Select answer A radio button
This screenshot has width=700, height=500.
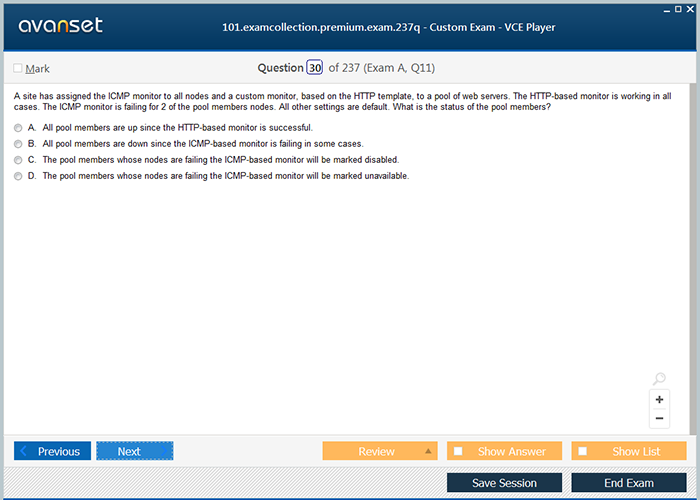[18, 128]
